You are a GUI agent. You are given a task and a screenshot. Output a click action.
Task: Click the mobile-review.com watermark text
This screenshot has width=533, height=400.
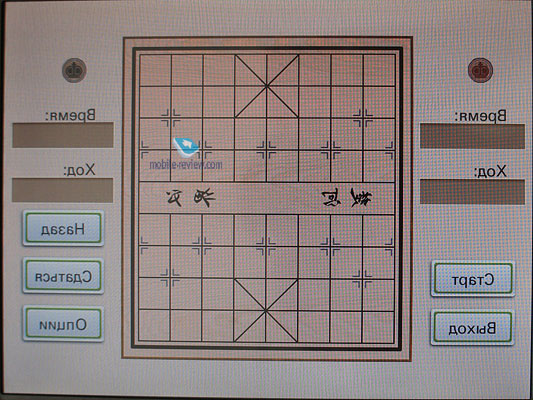pos(186,165)
